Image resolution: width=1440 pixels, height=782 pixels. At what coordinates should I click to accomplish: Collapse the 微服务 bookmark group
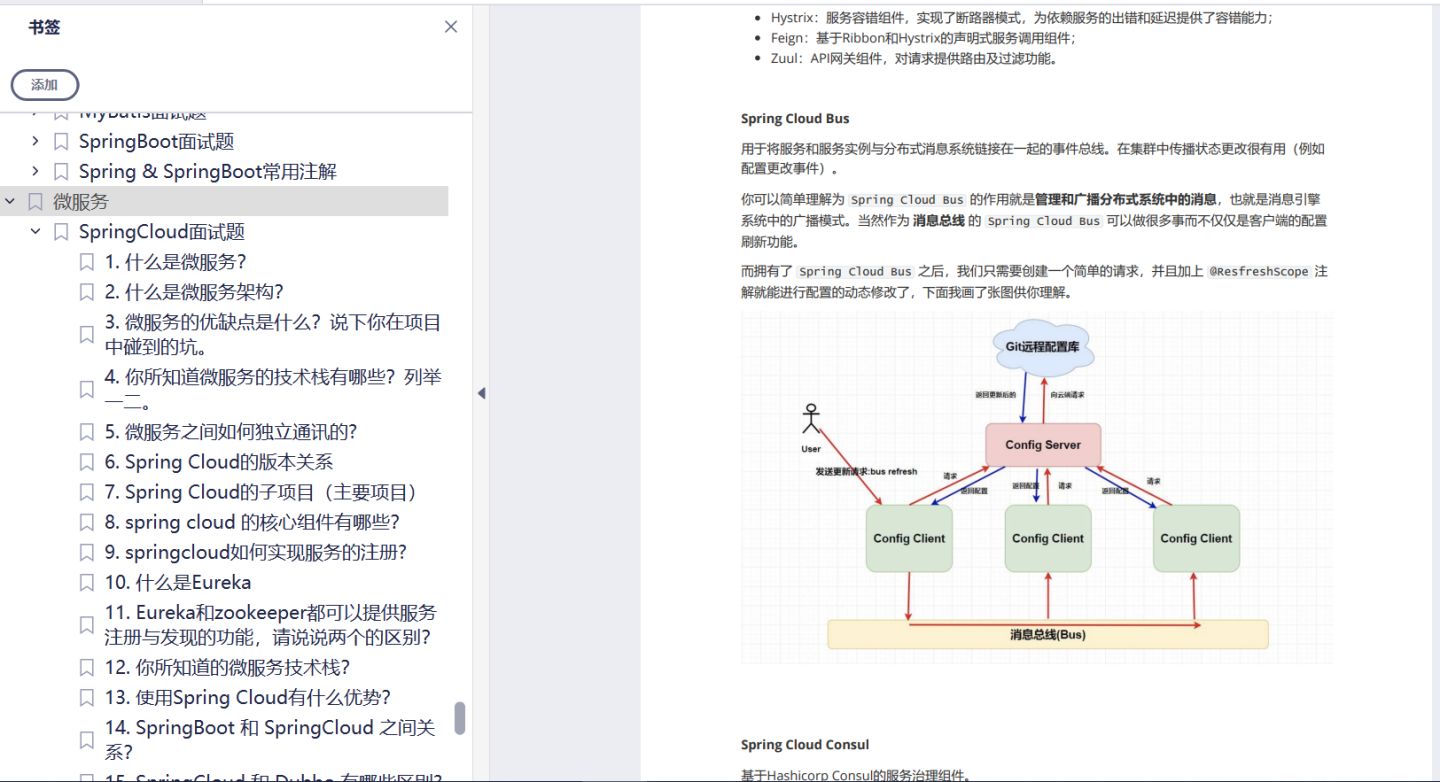[10, 202]
